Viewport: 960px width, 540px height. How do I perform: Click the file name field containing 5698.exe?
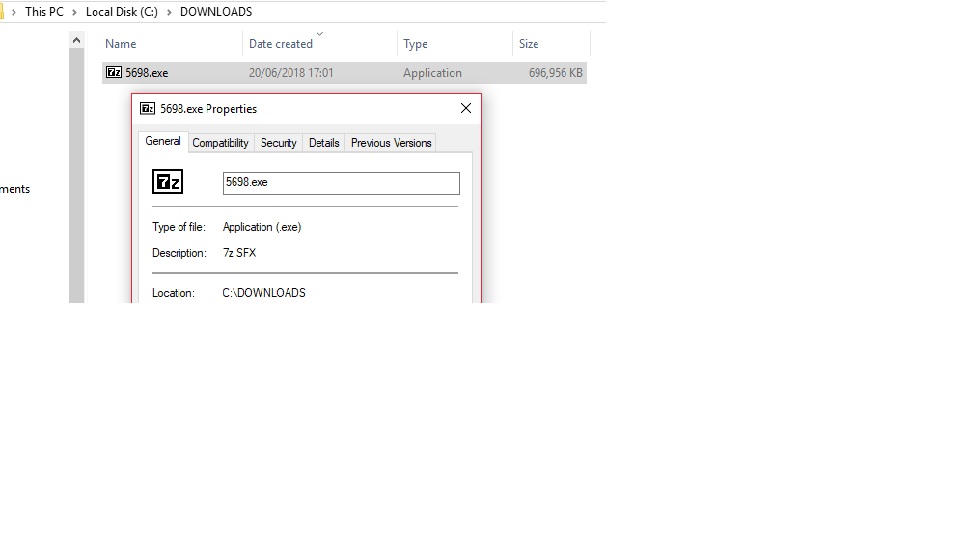[340, 183]
